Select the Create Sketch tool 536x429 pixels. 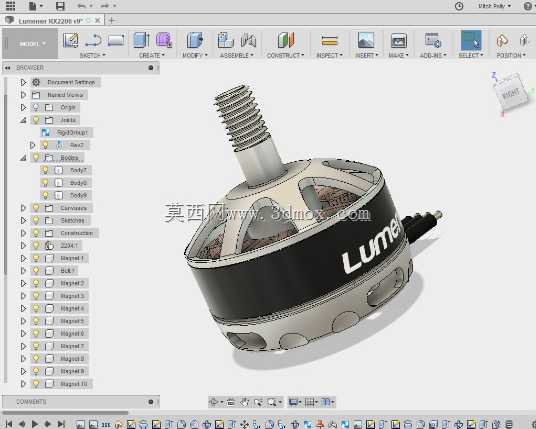pyautogui.click(x=71, y=40)
